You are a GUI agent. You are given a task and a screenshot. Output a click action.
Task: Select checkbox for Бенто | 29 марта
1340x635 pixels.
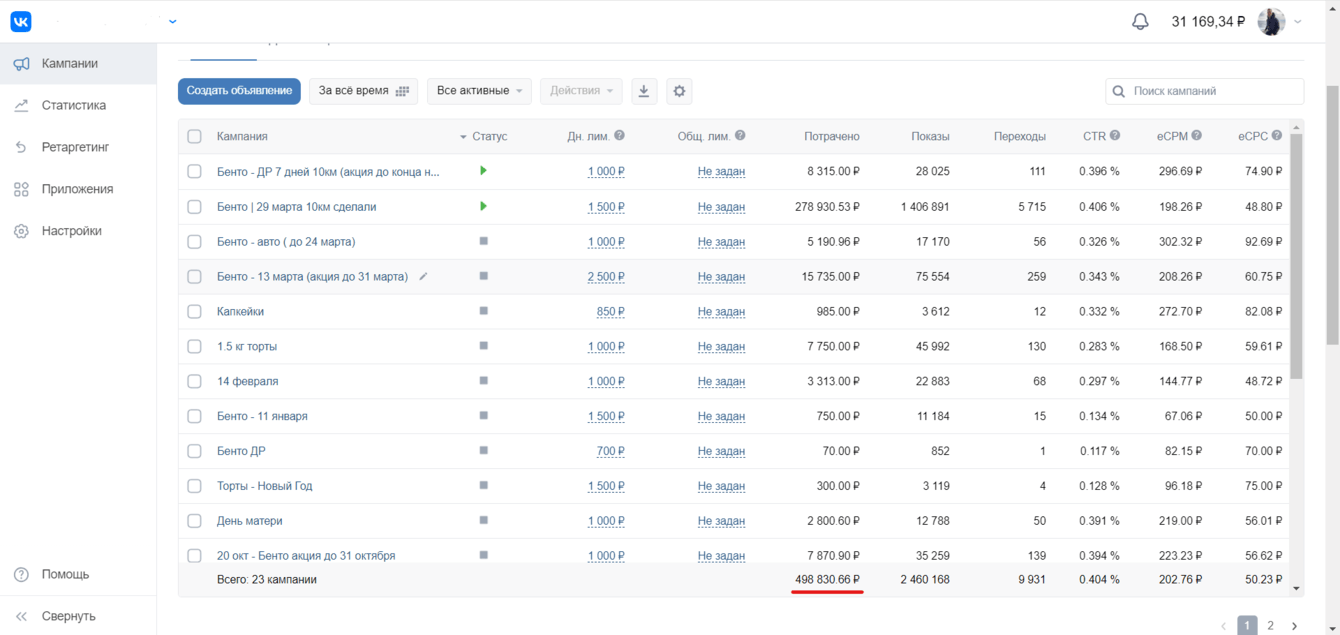point(194,206)
